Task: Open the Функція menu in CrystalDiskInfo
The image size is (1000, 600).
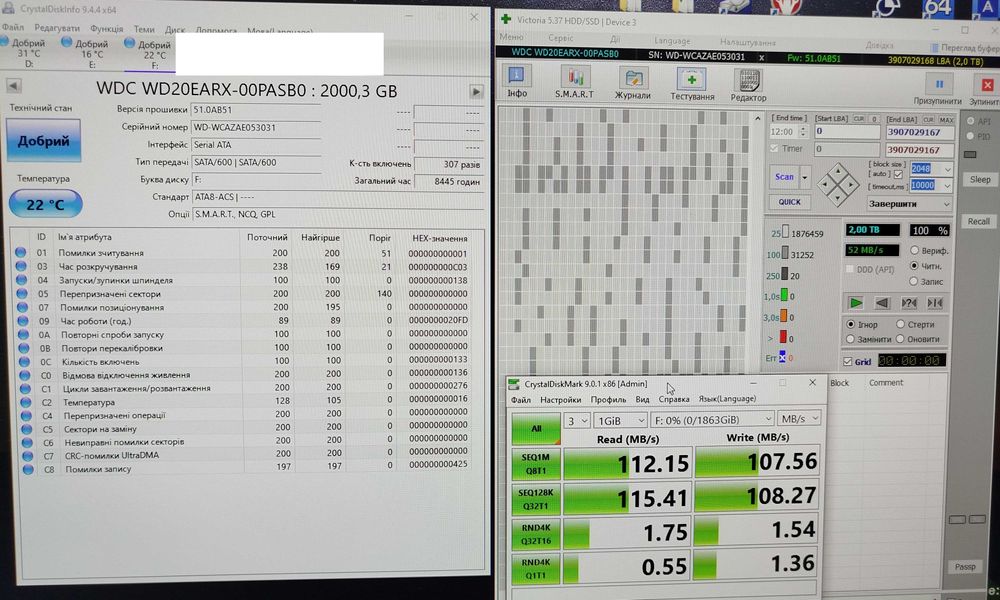Action: (107, 29)
